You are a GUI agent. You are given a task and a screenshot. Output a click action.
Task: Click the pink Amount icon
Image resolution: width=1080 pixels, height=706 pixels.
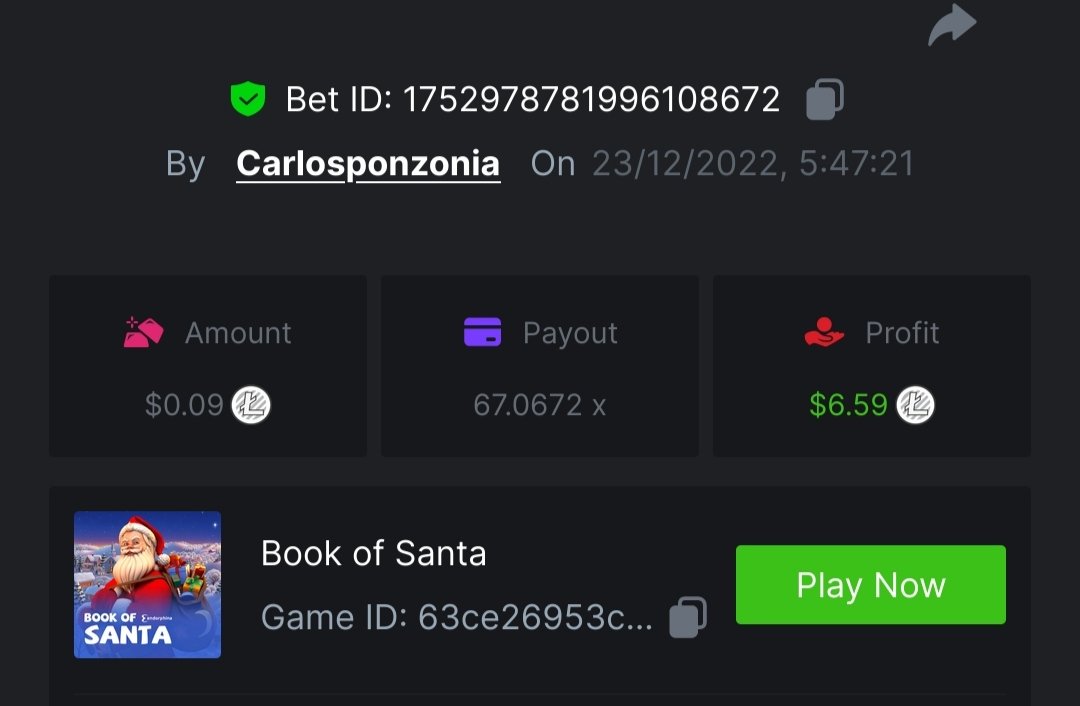(143, 333)
